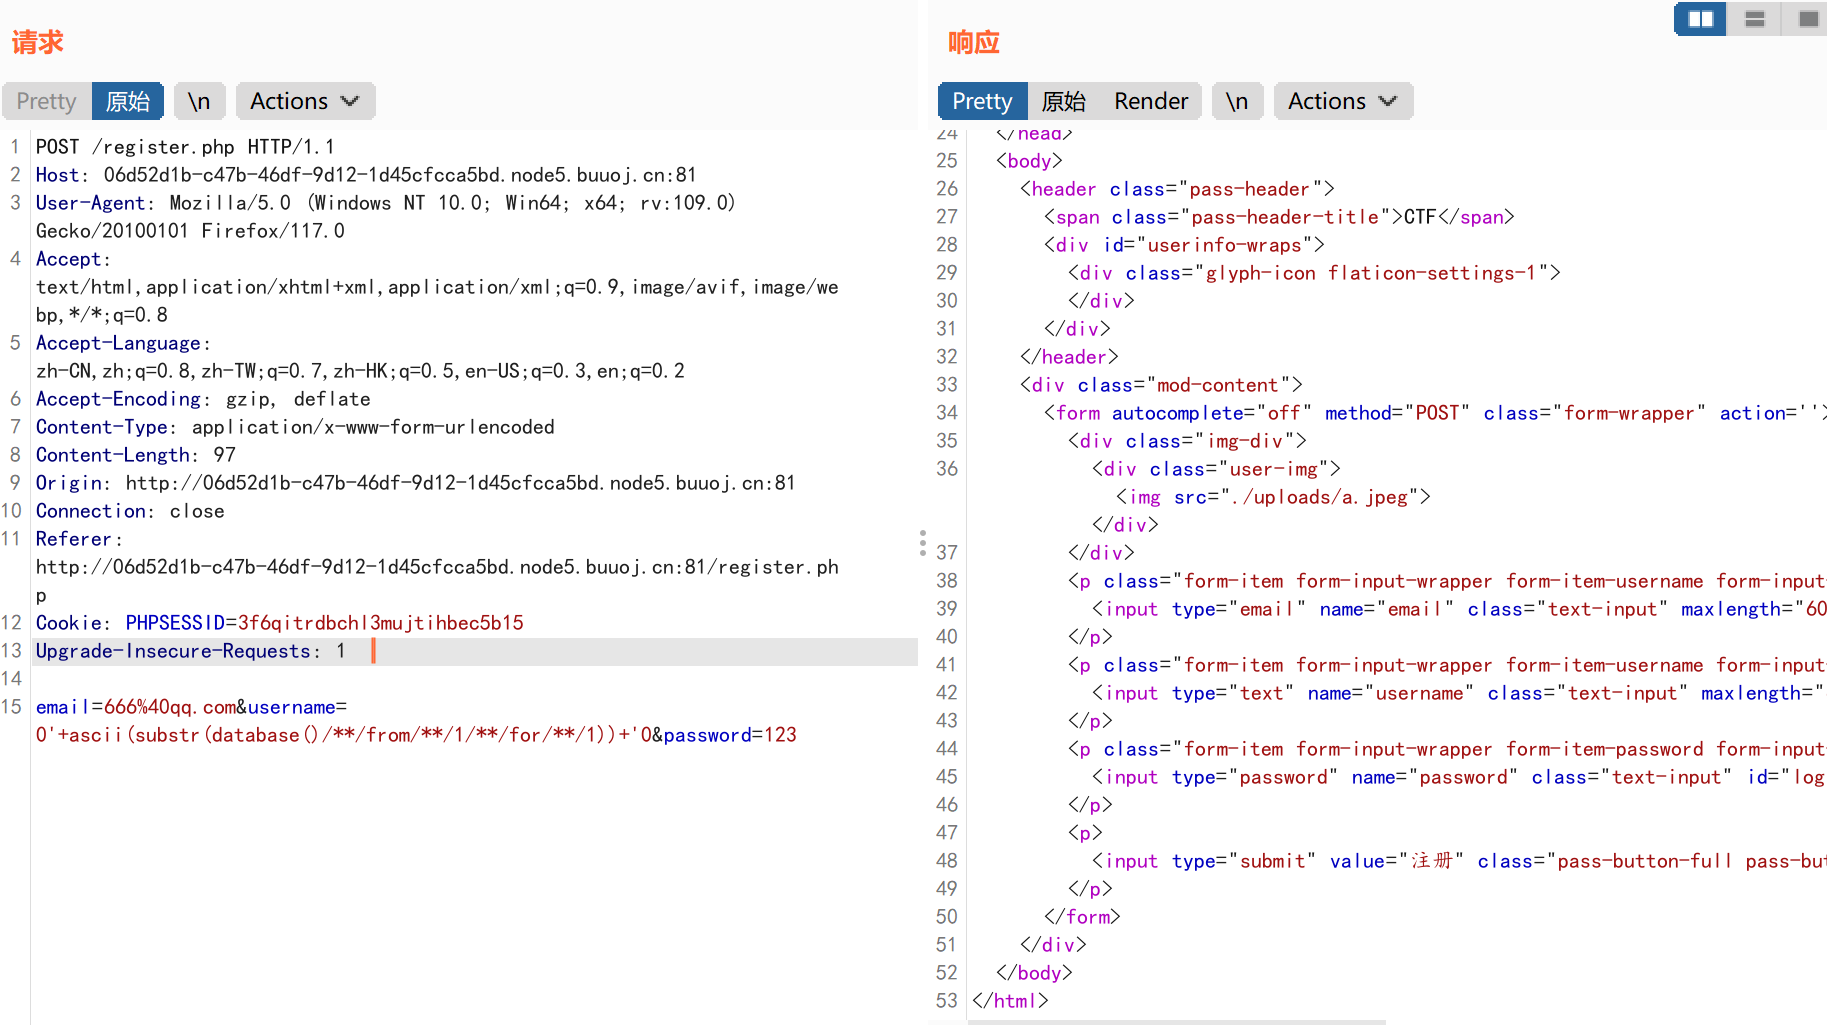Open response Render tab
The width and height of the screenshot is (1827, 1025).
(1151, 101)
